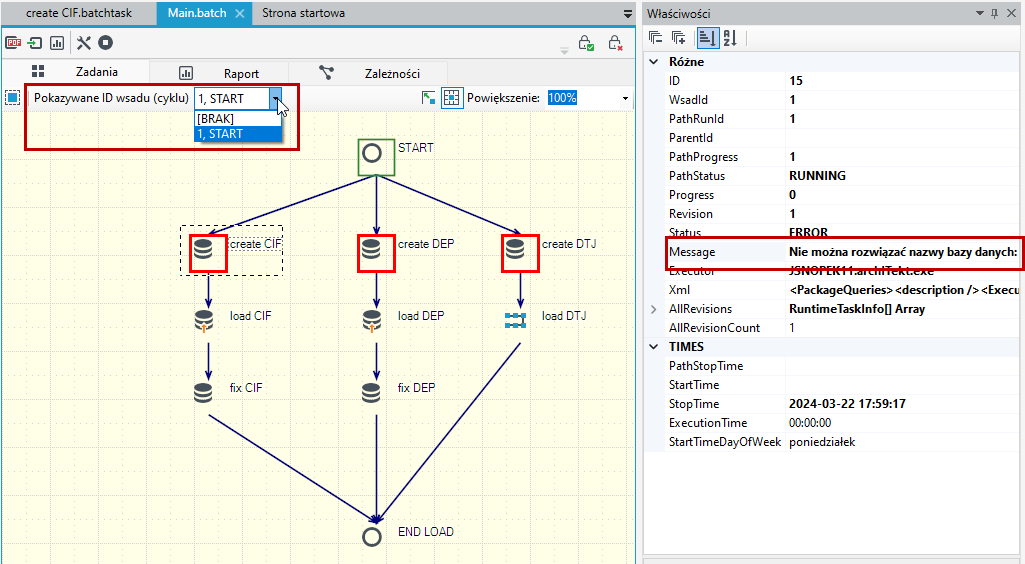Screen dimensions: 1025x564
Task: Select the load CIF task icon
Action: pyautogui.click(x=203, y=321)
